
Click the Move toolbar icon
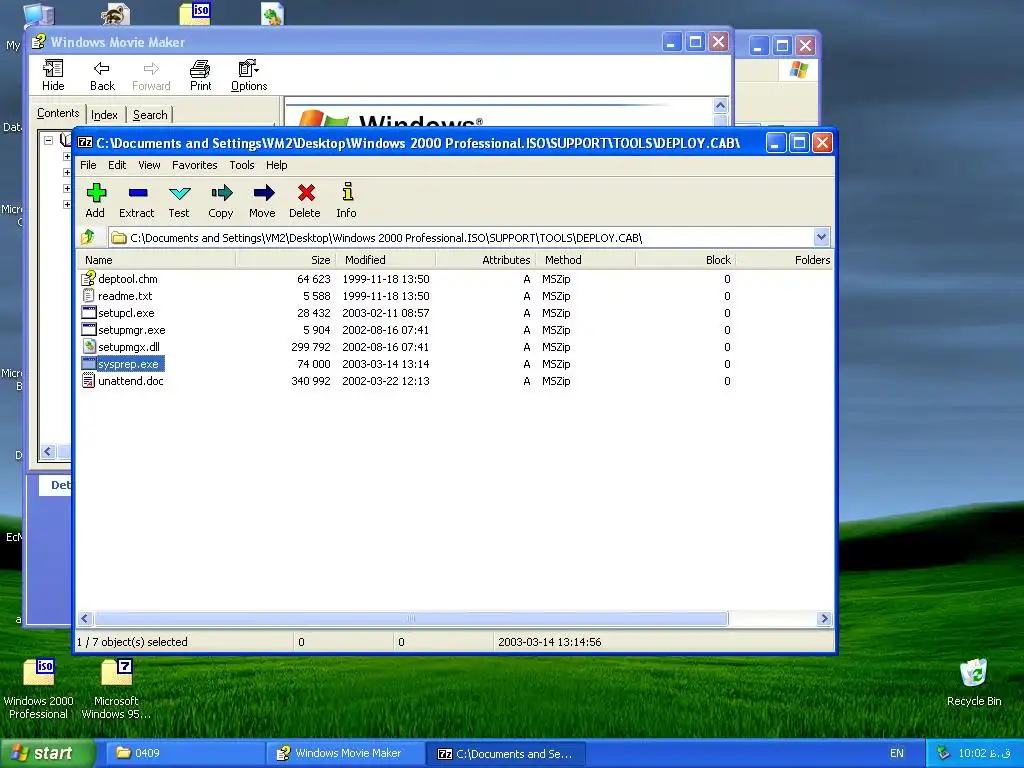point(263,193)
